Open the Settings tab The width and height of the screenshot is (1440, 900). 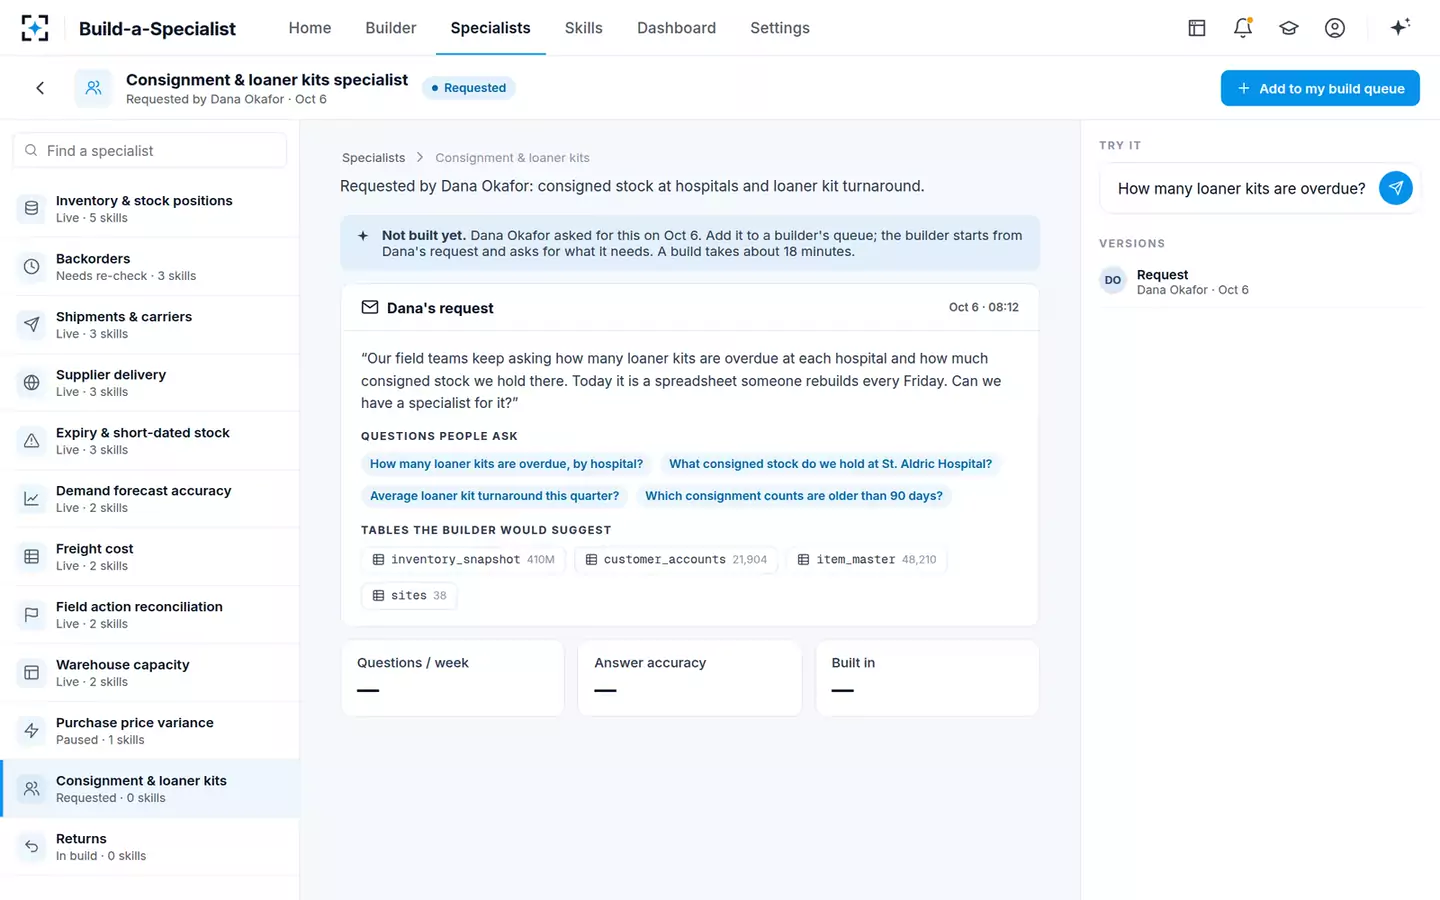(780, 28)
